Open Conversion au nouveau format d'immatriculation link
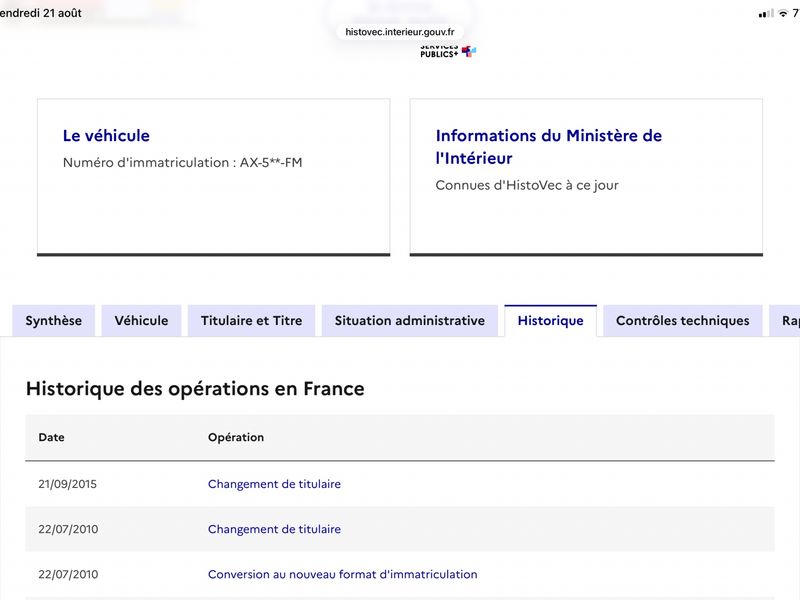 pos(343,574)
